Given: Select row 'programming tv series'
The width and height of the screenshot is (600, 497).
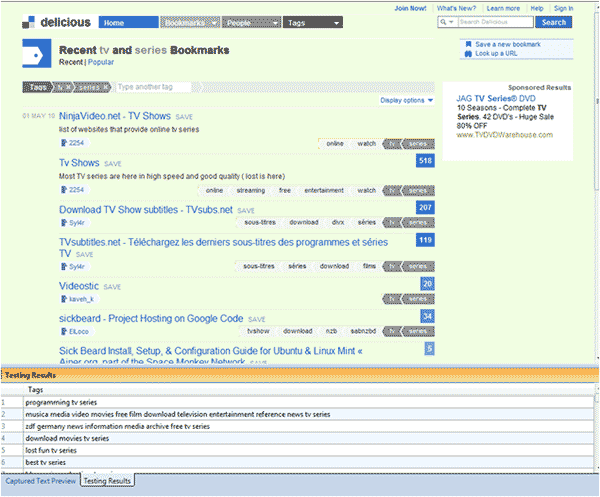Looking at the screenshot, I should coord(297,402).
